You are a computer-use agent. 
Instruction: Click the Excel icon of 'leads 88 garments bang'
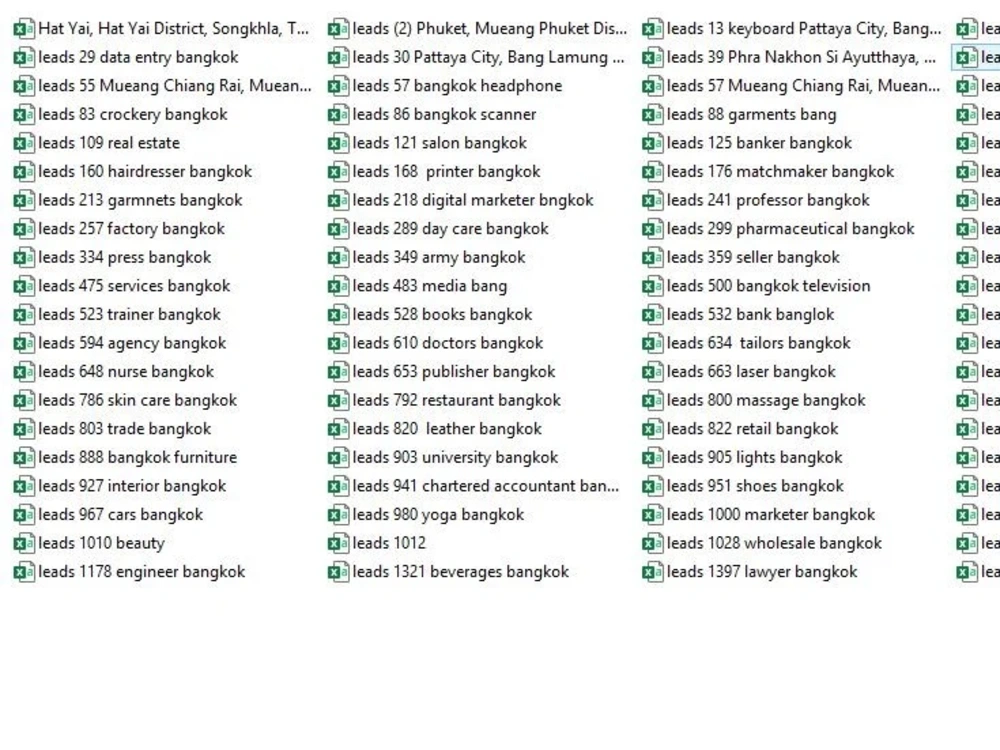[652, 115]
